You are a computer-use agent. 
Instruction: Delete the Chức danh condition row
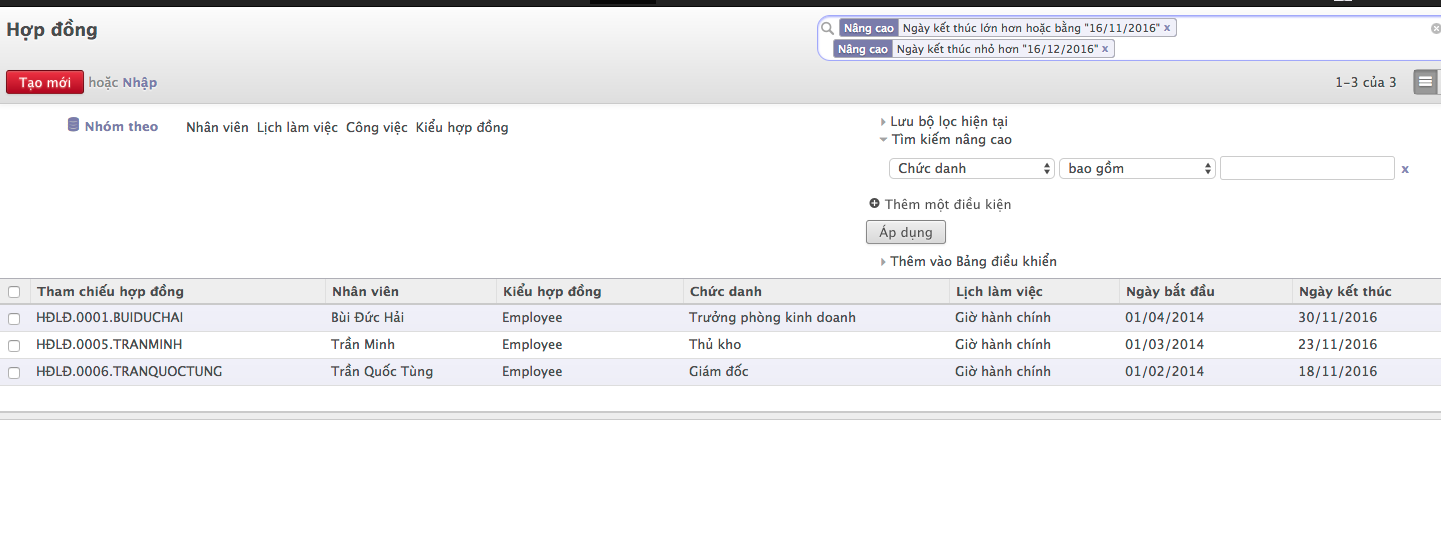1405,169
